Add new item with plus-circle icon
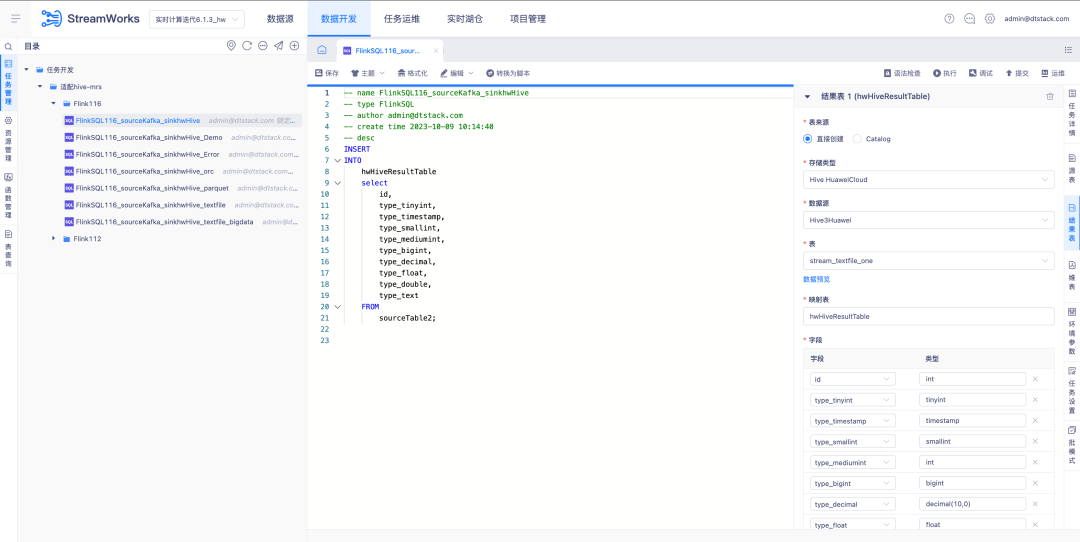 (x=294, y=45)
